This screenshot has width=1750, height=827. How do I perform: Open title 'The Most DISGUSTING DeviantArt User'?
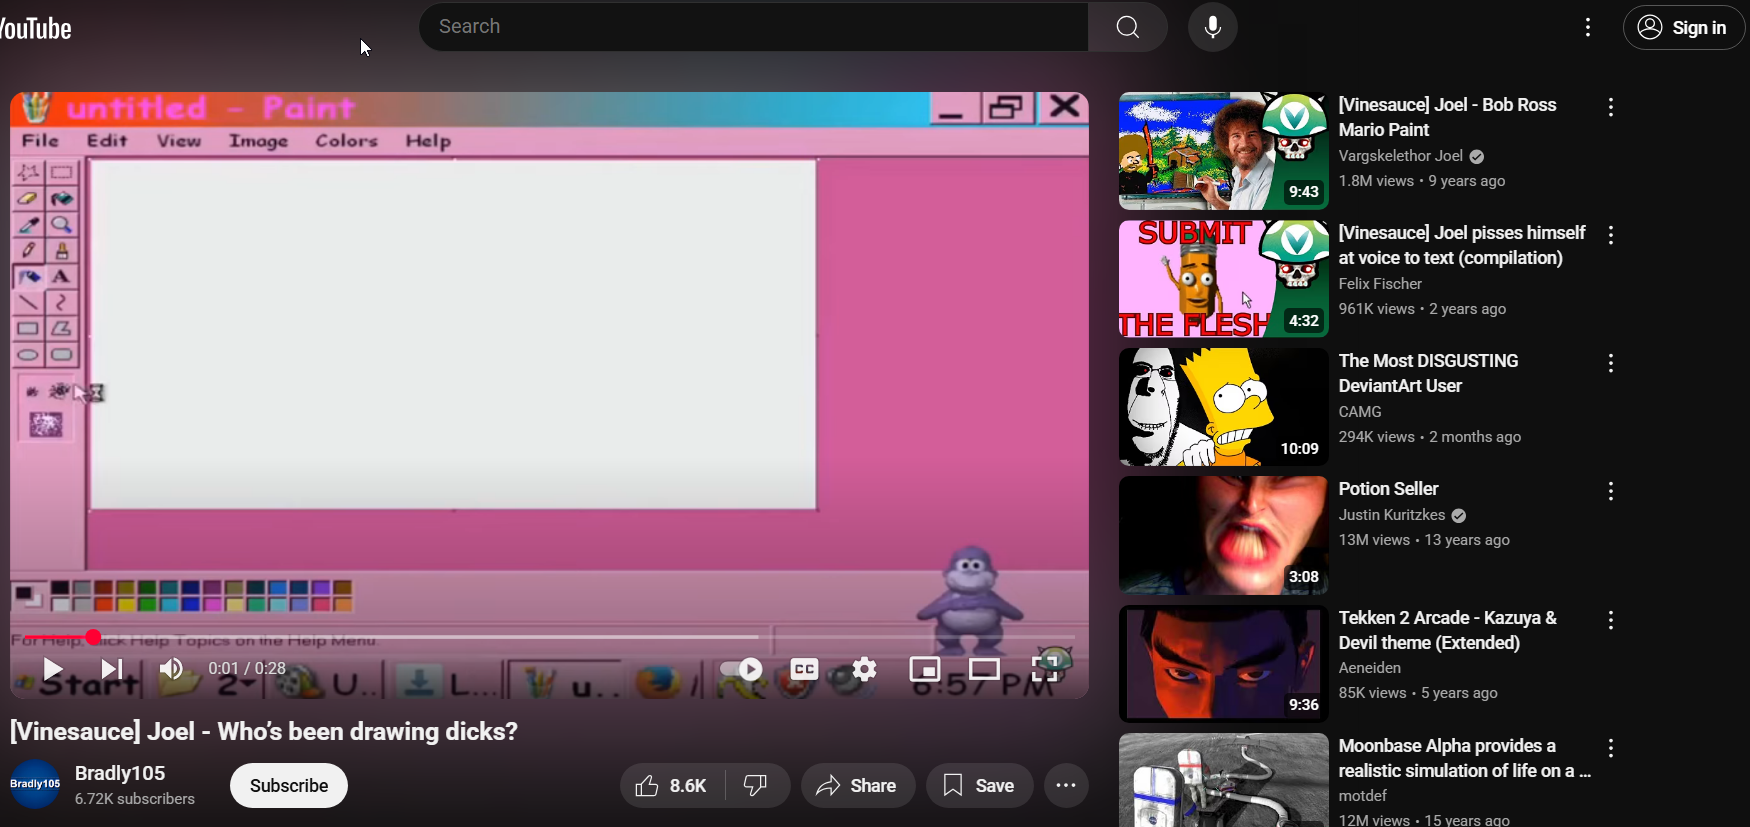pyautogui.click(x=1429, y=373)
